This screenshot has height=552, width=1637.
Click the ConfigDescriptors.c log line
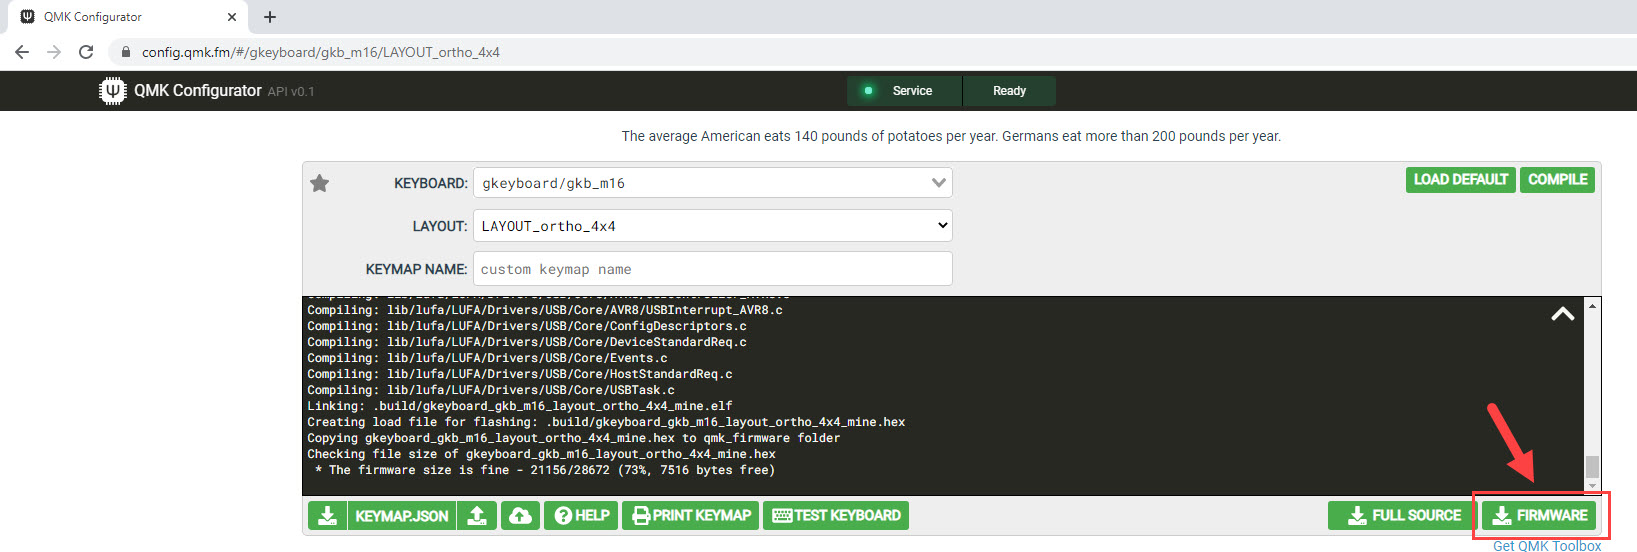coord(527,326)
